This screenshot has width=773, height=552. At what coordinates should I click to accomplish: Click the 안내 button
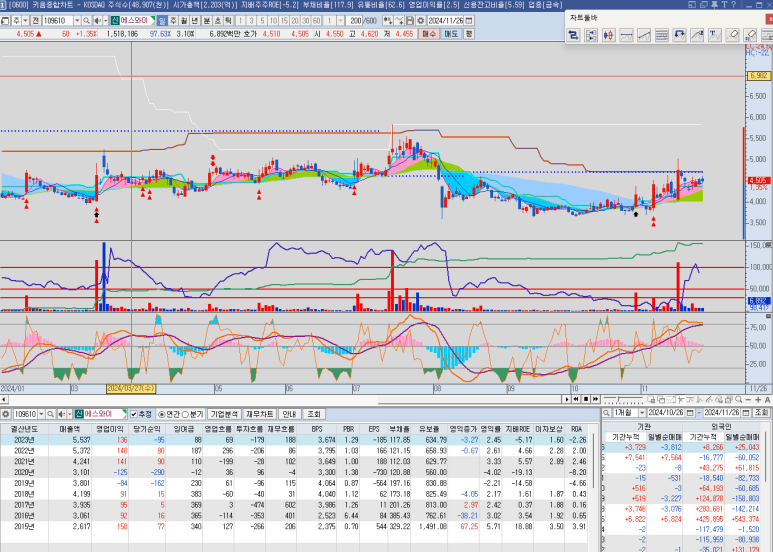(289, 414)
